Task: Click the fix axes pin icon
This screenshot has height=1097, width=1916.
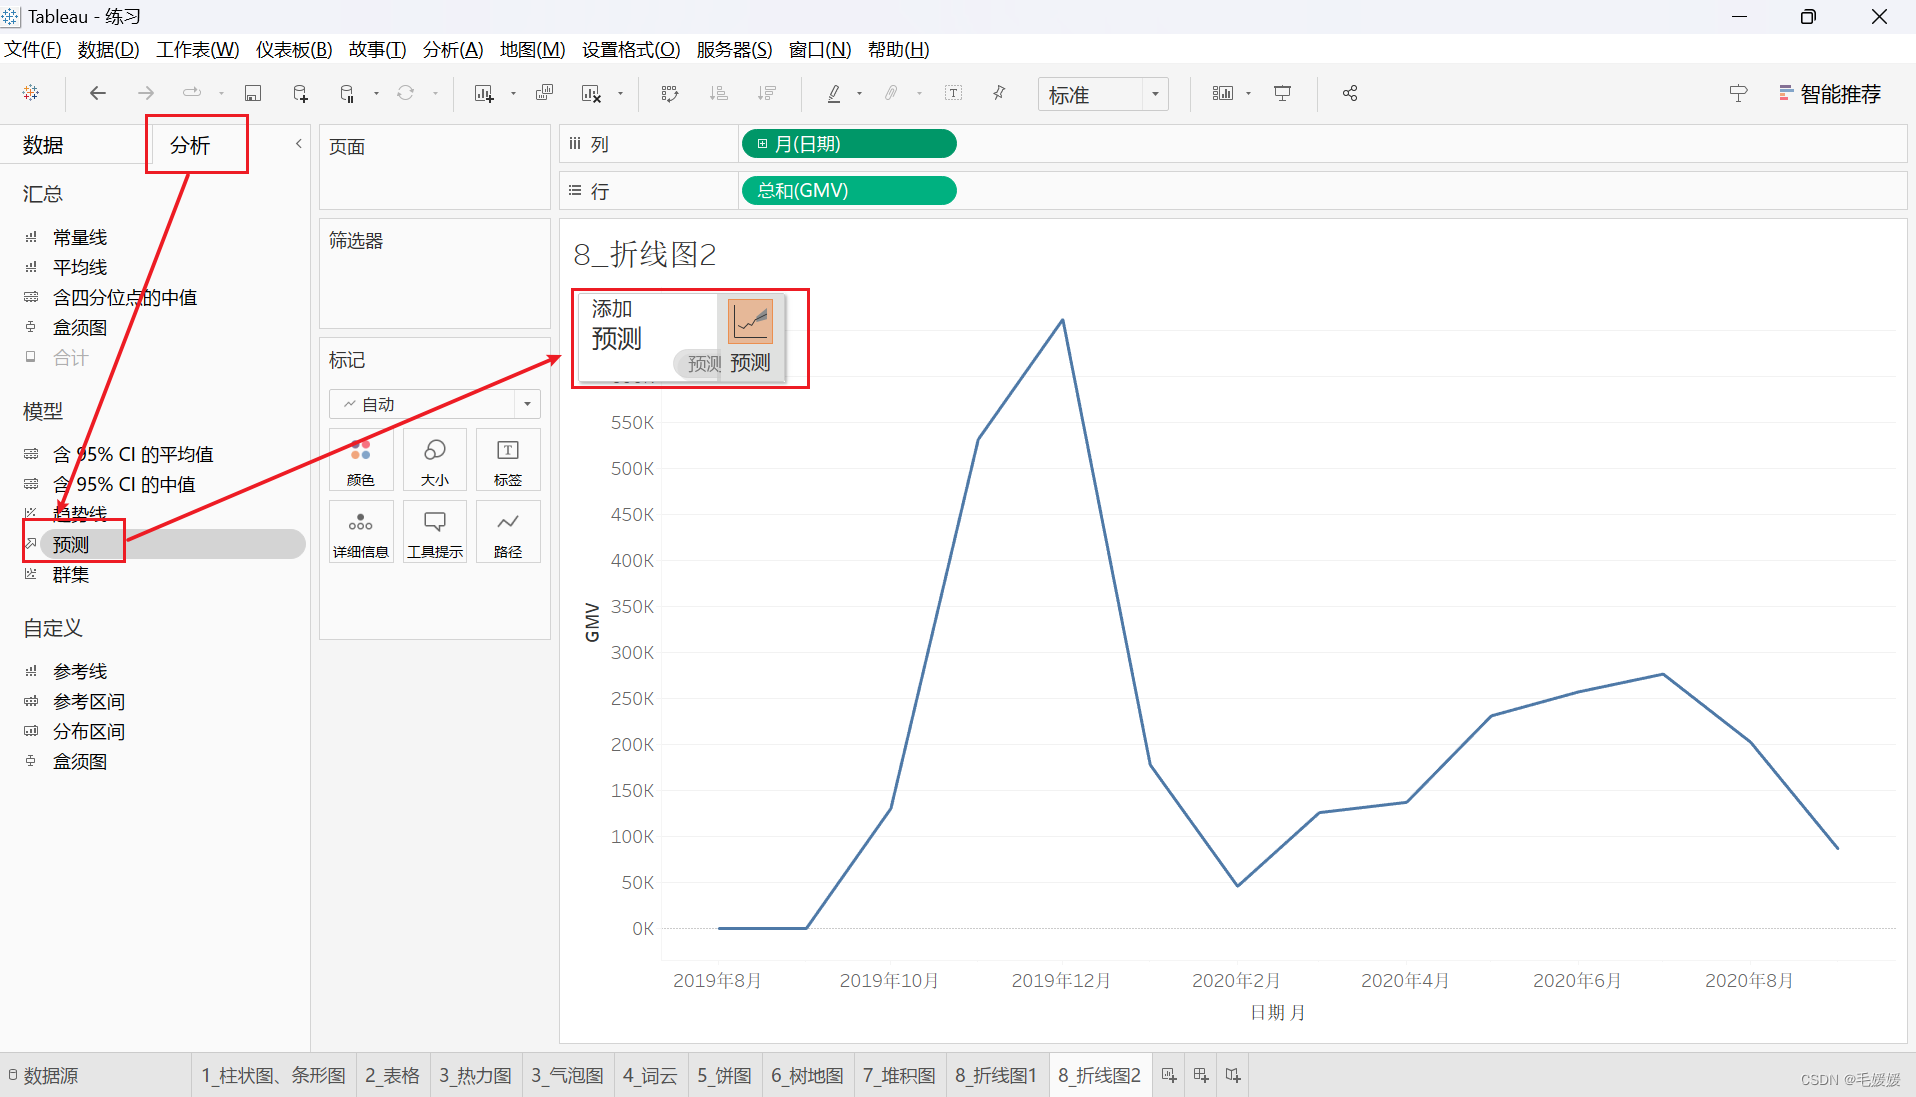Action: [999, 93]
